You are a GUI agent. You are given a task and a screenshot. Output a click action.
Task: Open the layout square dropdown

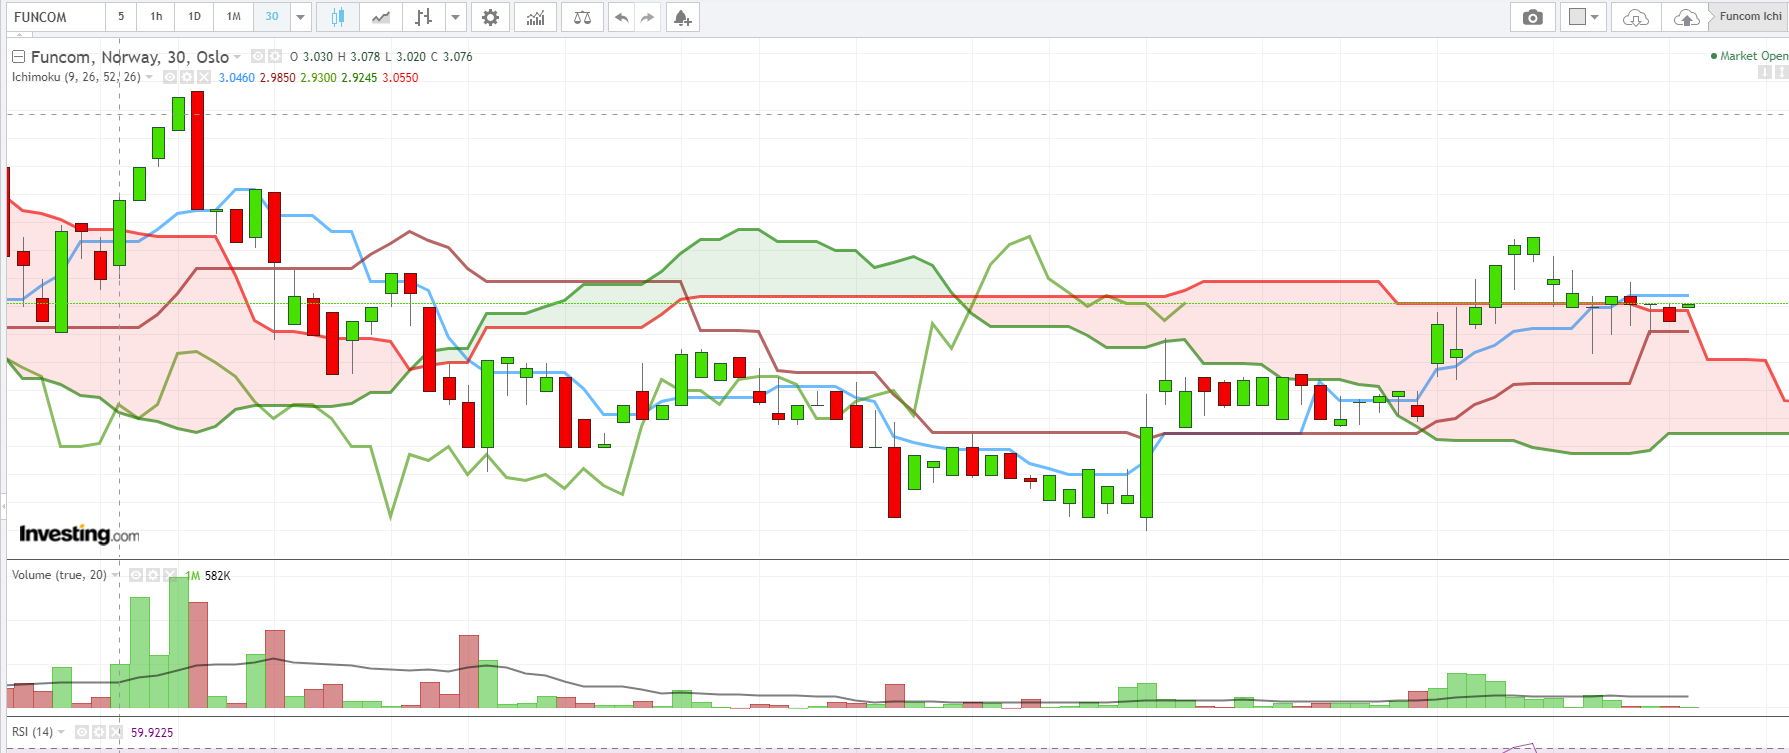click(x=1584, y=17)
